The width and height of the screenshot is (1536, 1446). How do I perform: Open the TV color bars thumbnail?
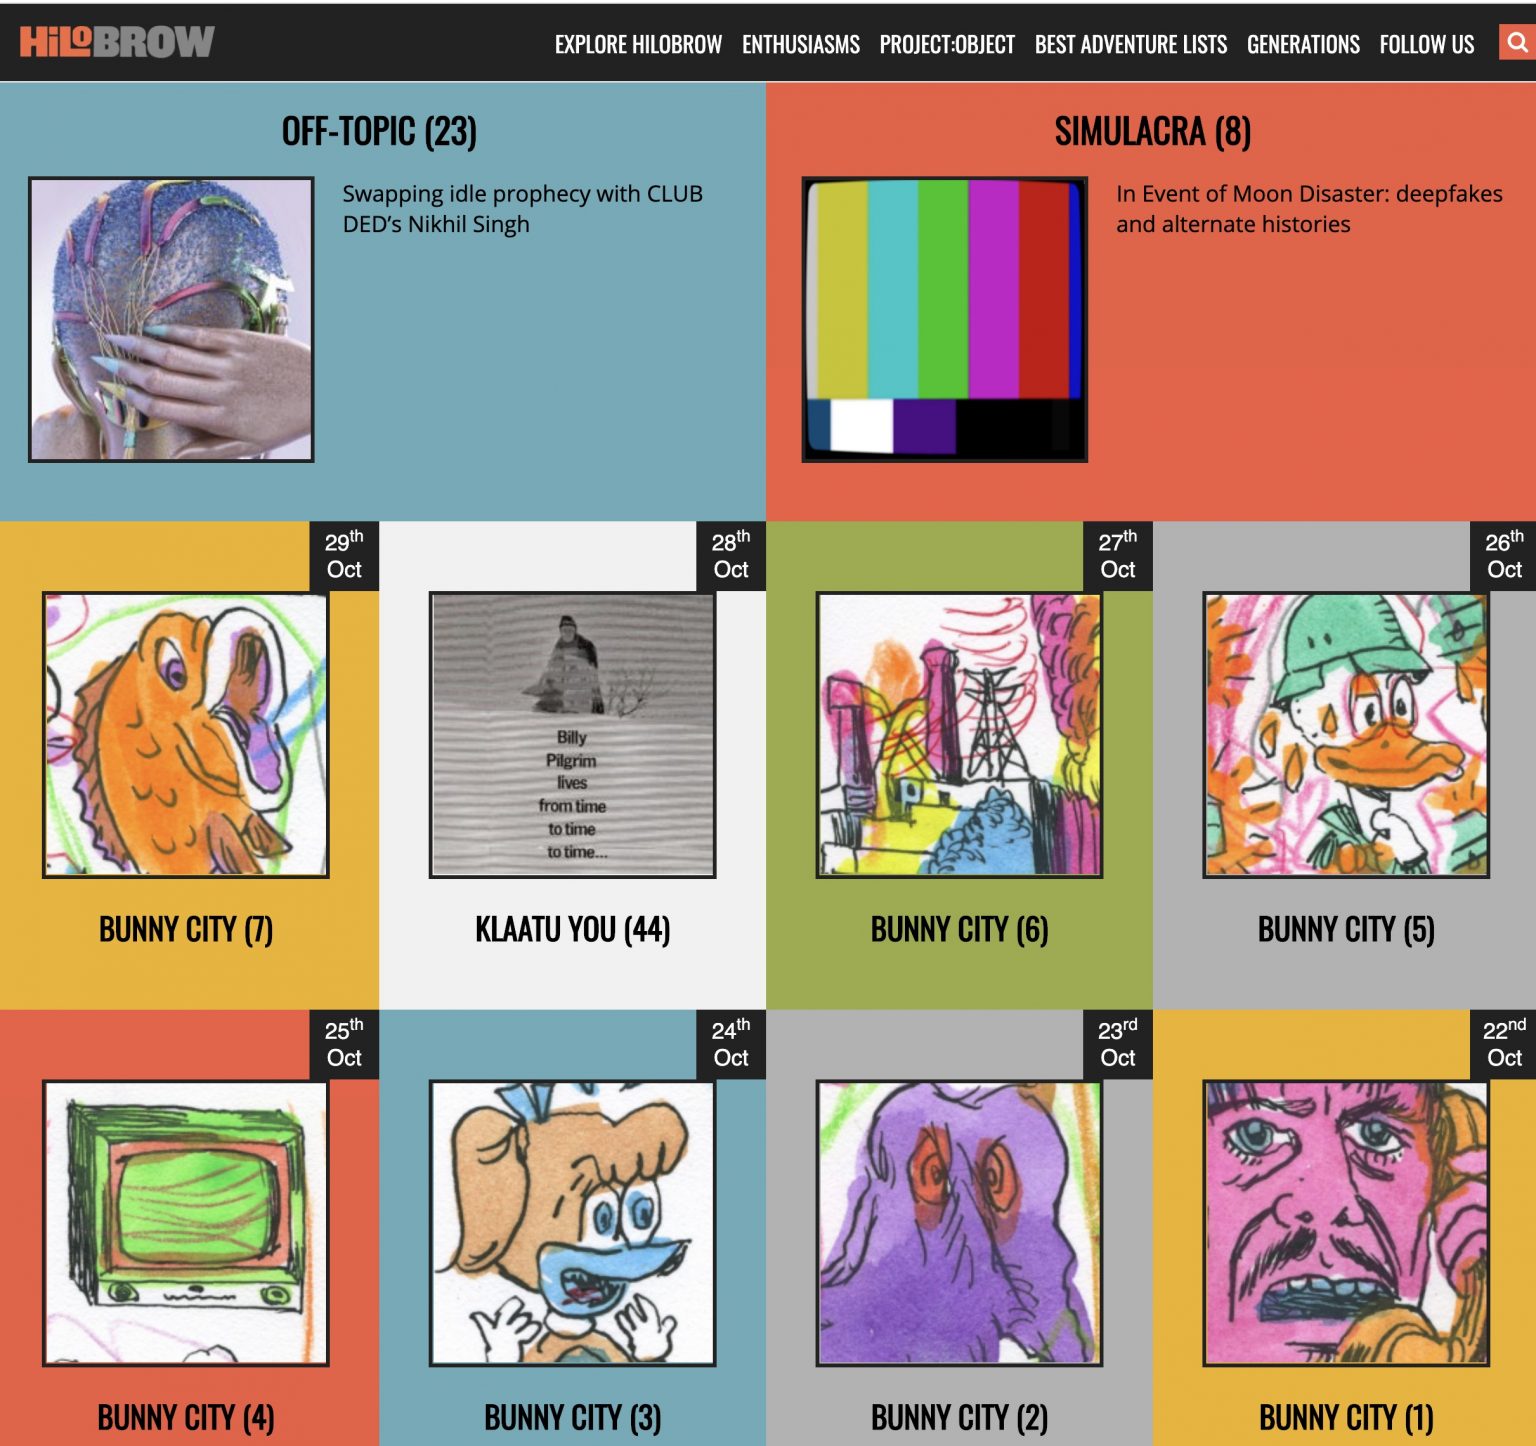(x=945, y=319)
